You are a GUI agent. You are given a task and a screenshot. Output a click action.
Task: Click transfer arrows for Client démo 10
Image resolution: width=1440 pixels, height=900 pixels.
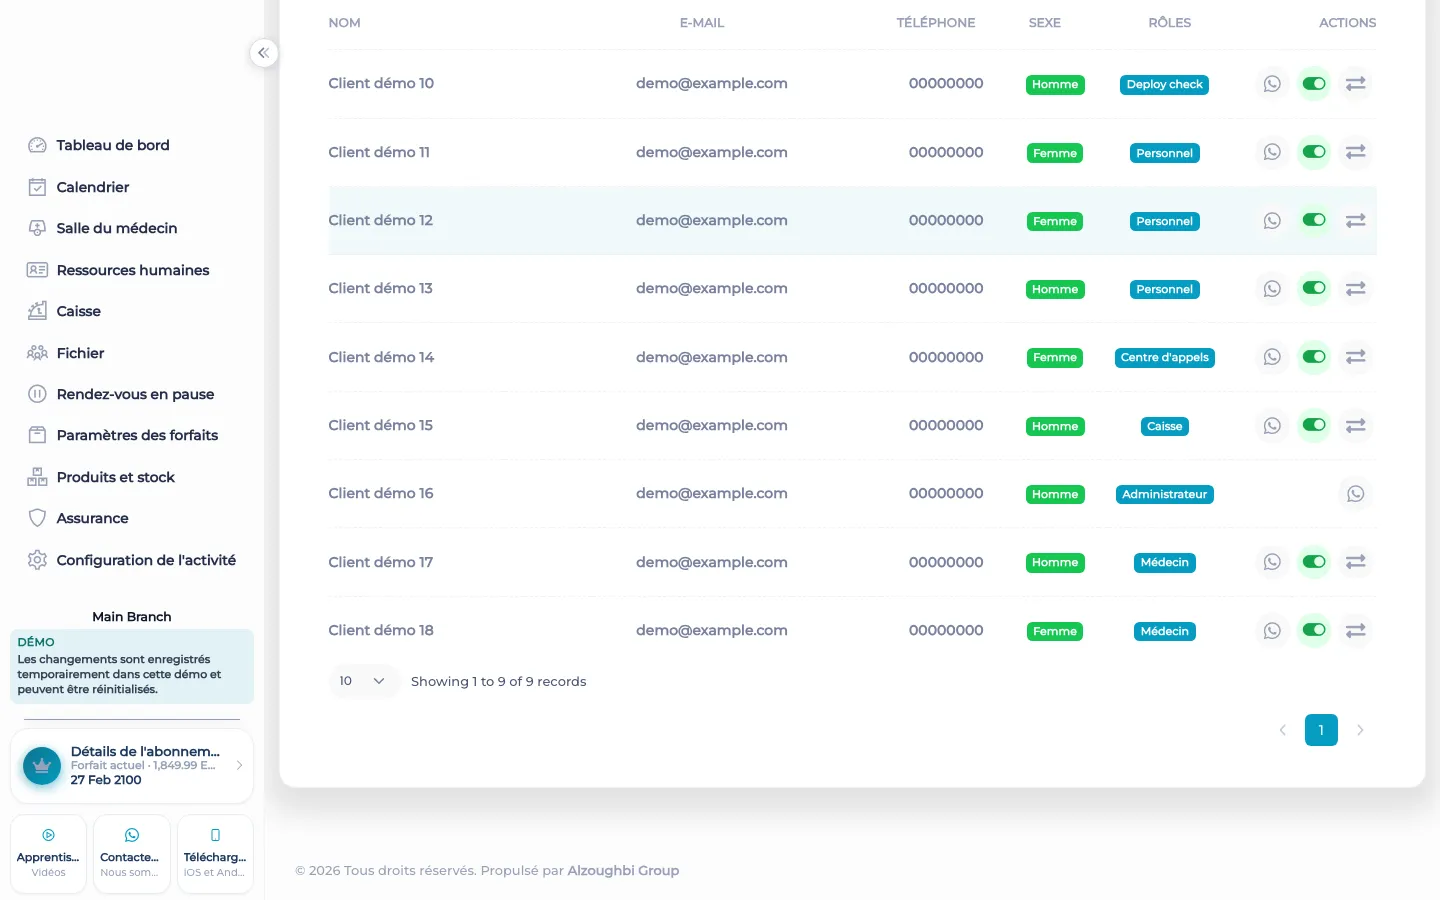[1356, 84]
